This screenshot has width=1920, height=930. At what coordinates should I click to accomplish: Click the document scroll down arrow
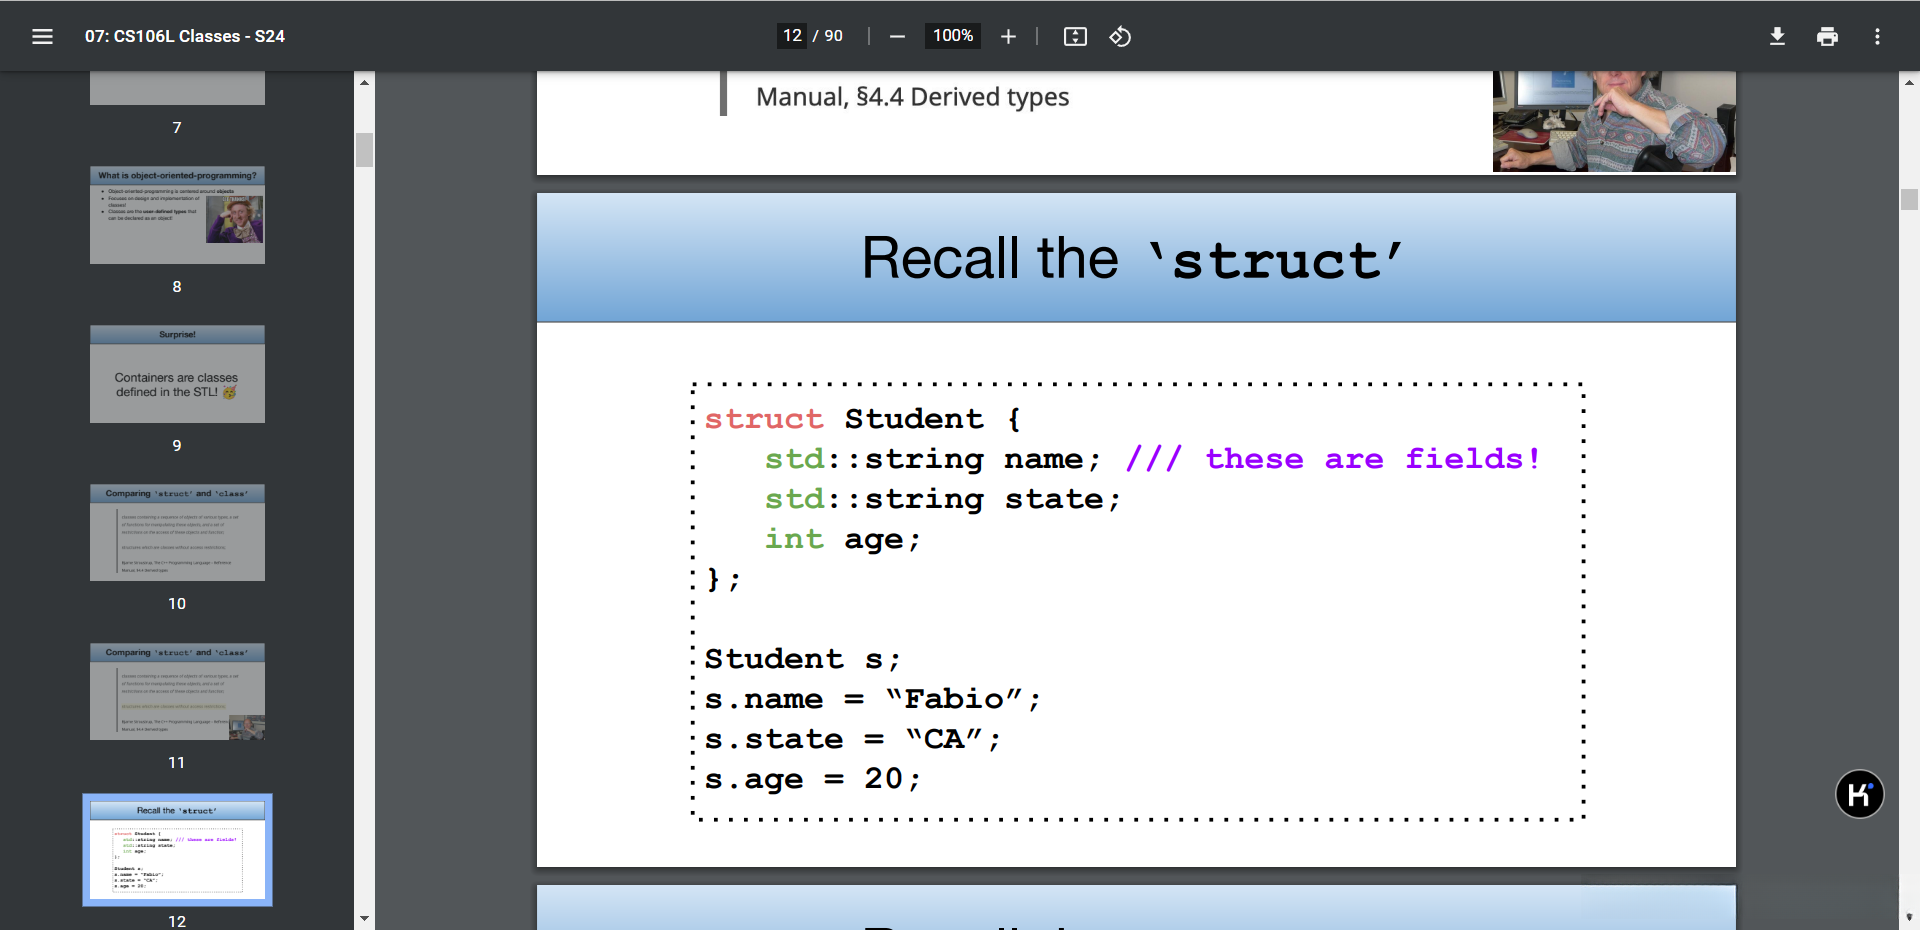click(1909, 917)
